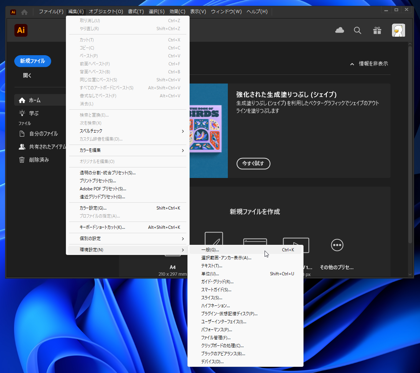Expand the カラーを編集 submenu
This screenshot has width=420, height=373.
coord(128,150)
